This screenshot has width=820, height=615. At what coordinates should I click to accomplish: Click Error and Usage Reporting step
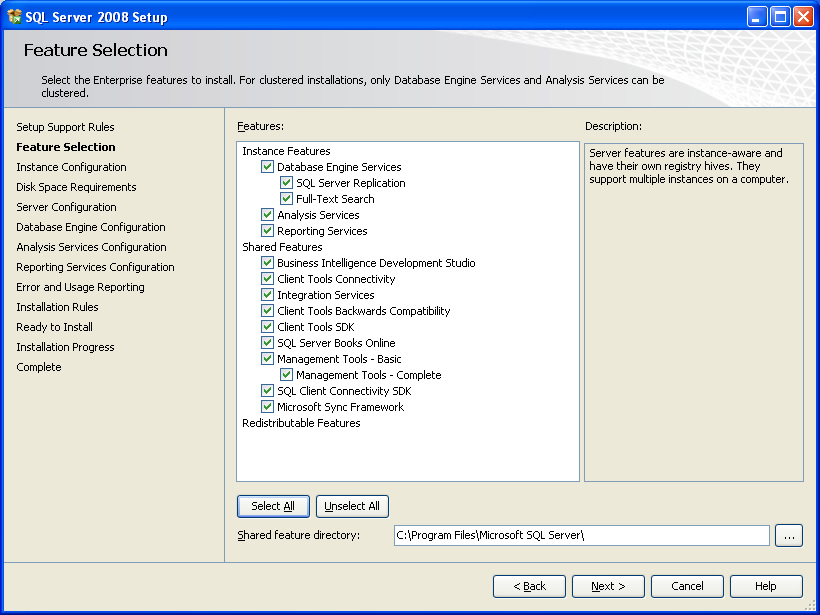tap(81, 287)
